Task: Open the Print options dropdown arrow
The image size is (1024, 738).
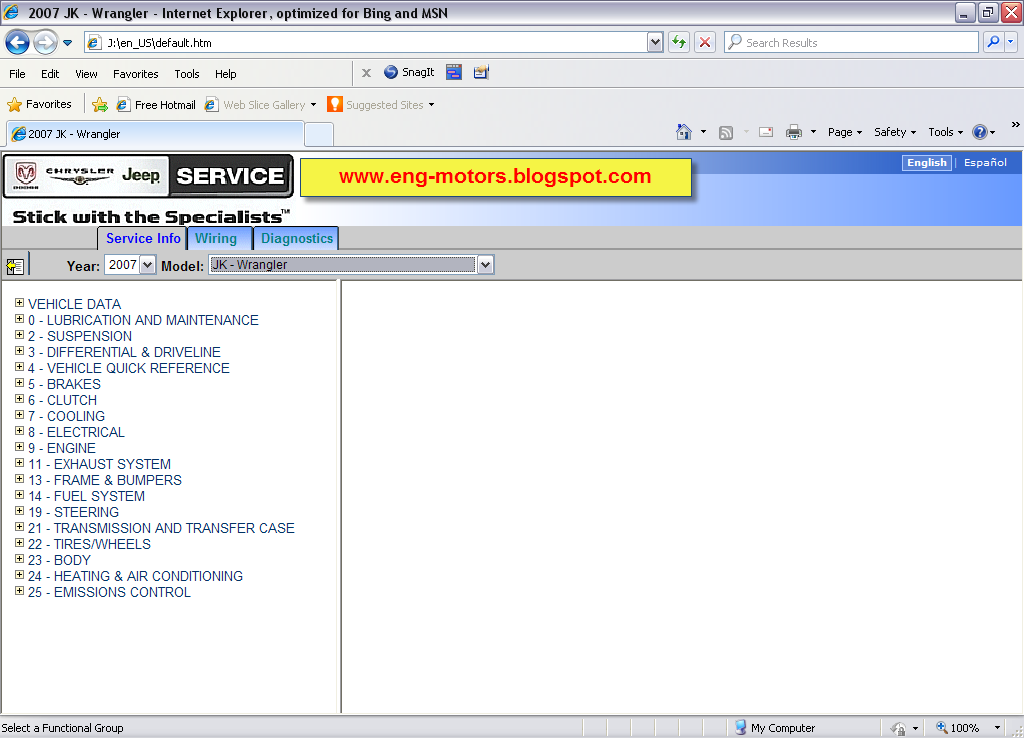Action: click(813, 132)
